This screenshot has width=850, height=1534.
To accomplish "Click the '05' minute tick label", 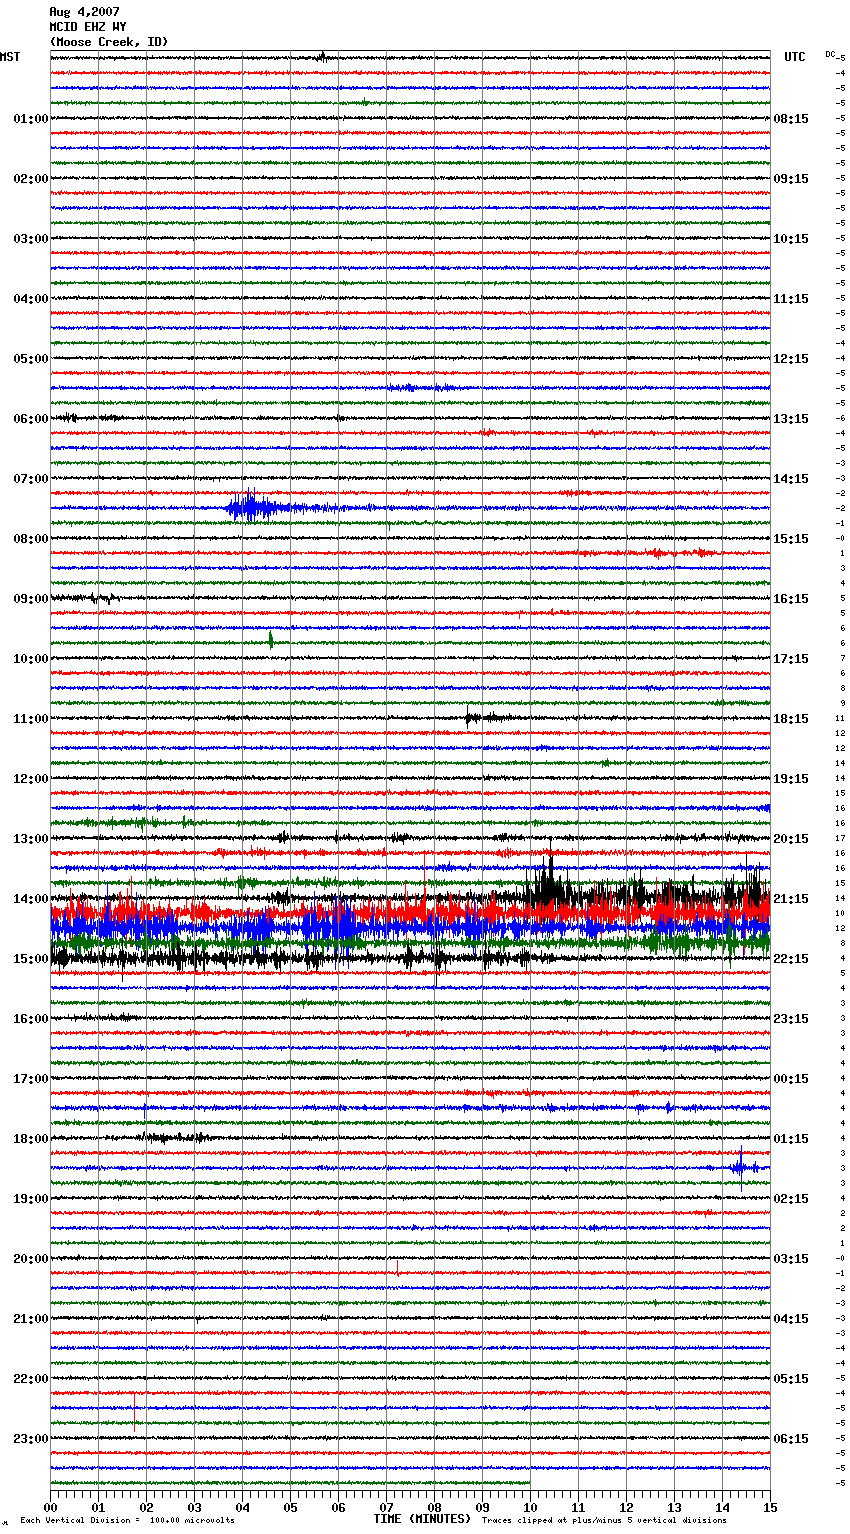I will click(290, 1507).
